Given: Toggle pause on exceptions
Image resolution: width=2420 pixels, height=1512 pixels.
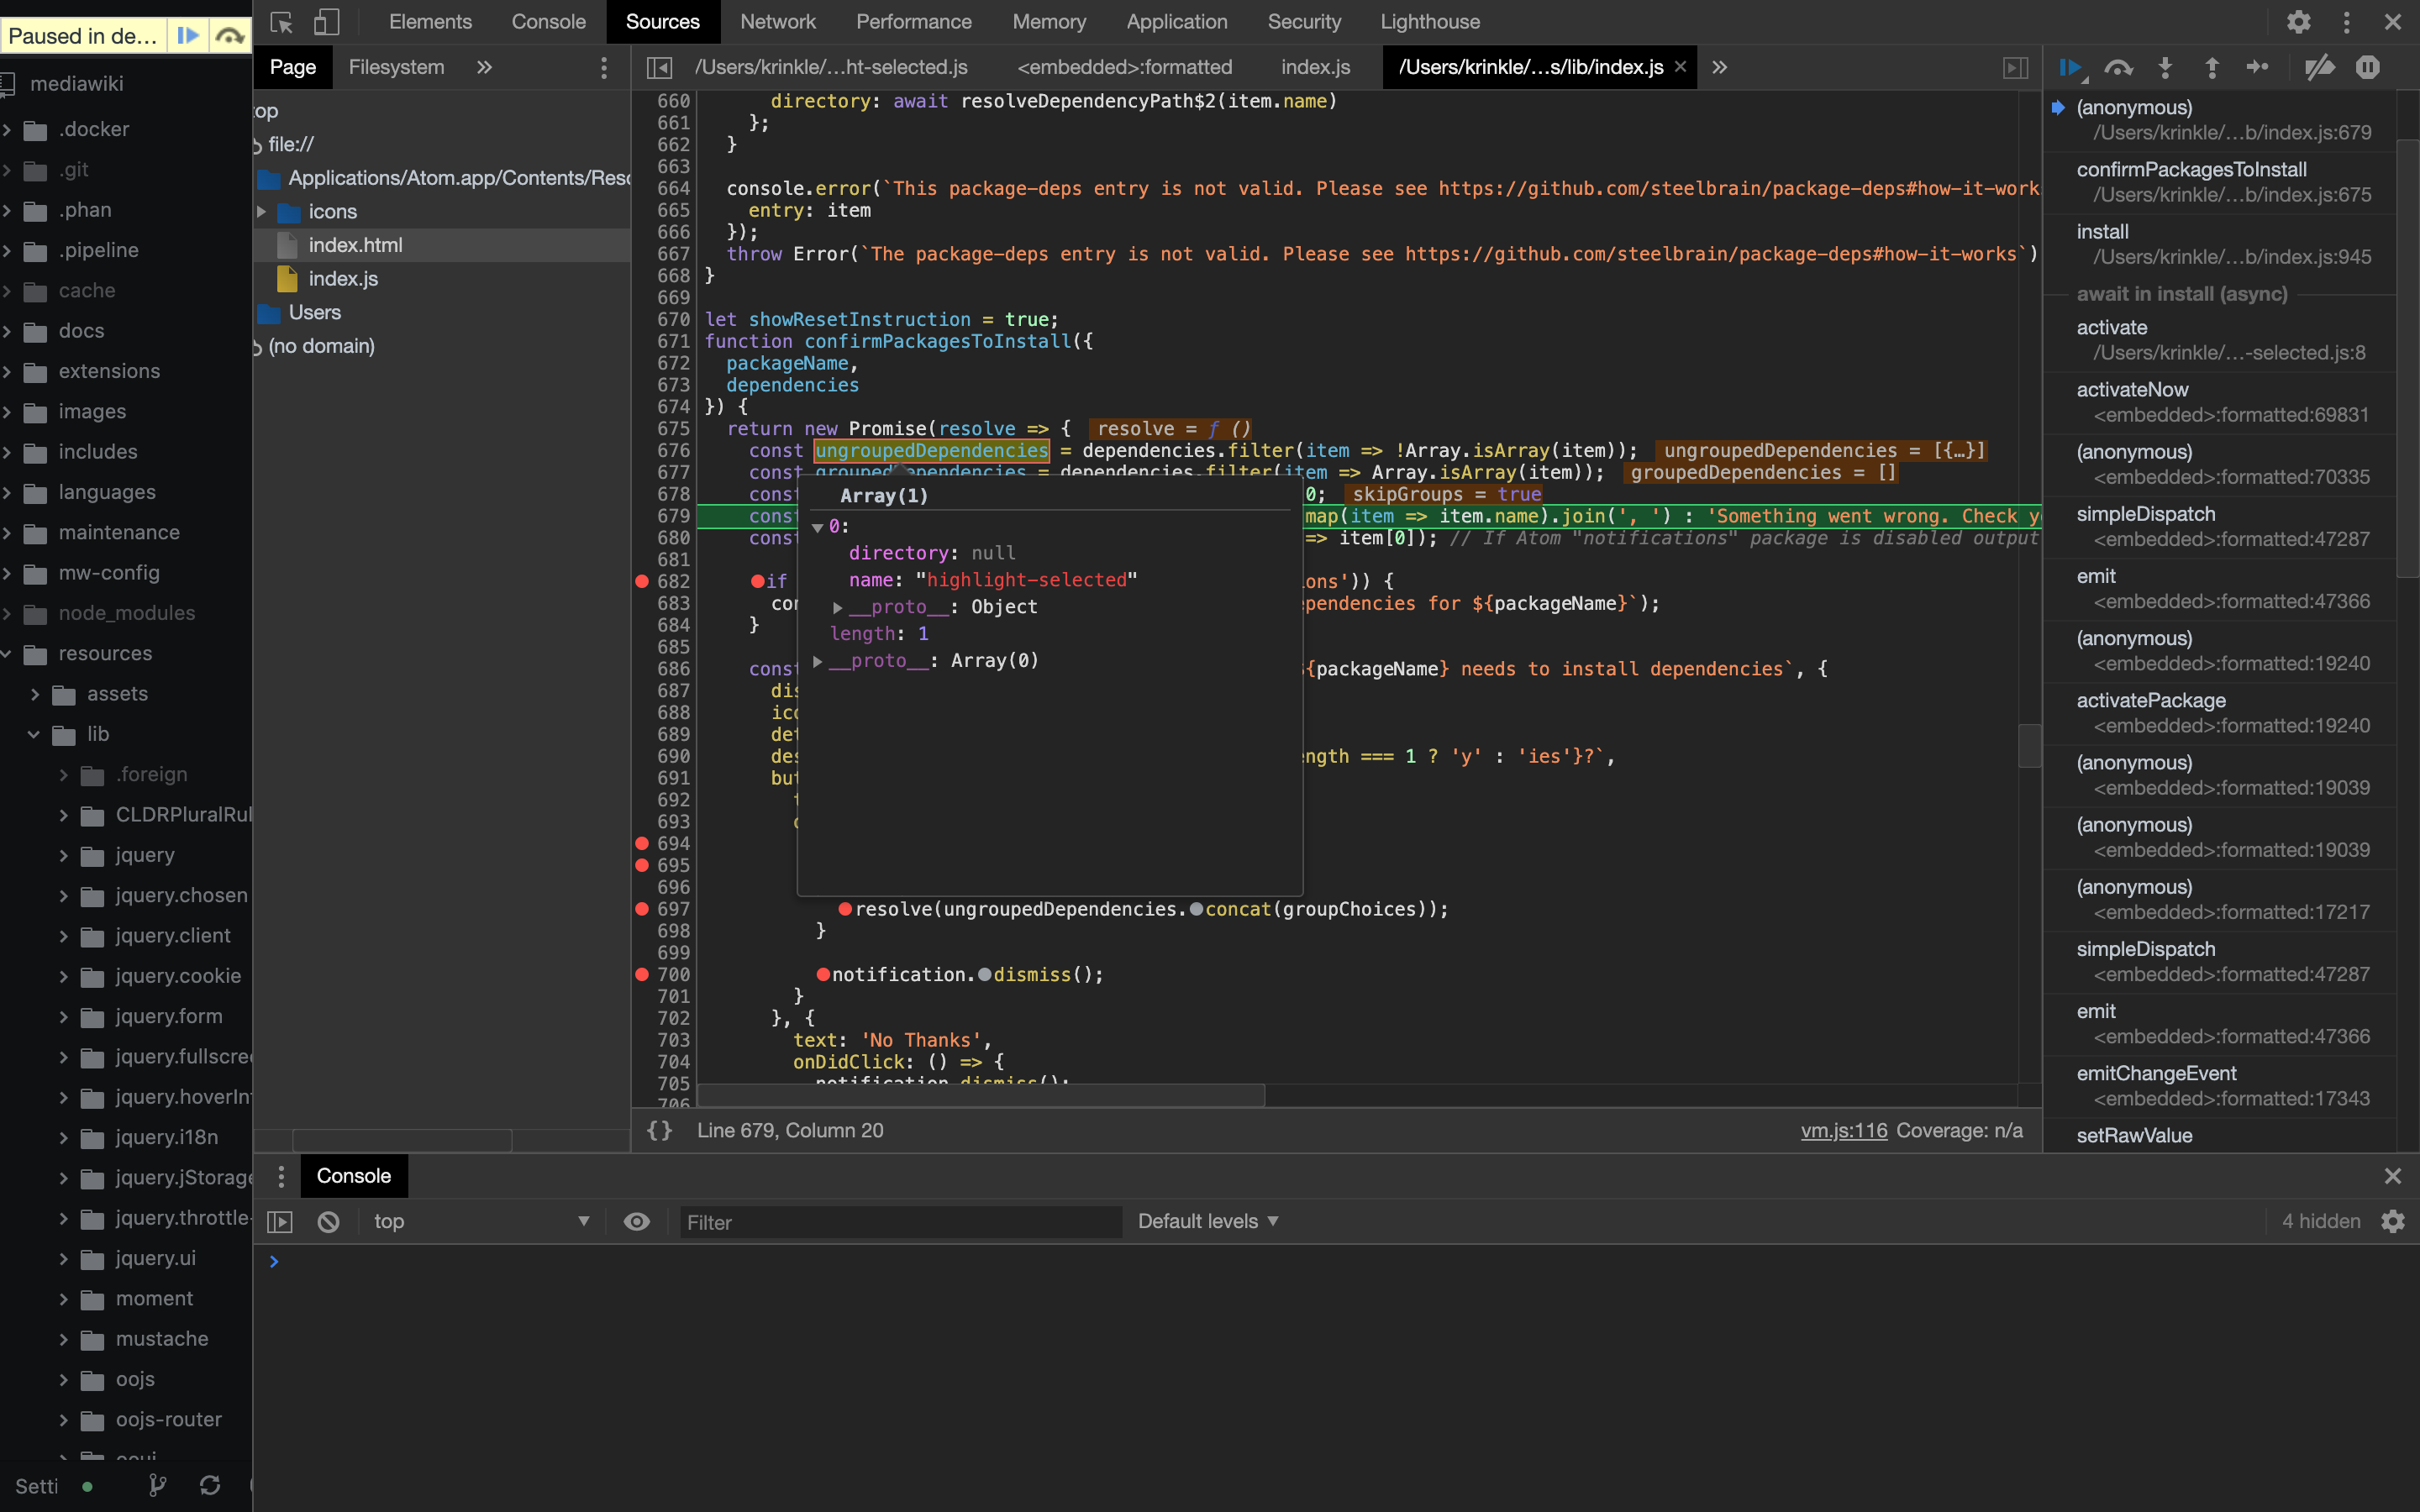Looking at the screenshot, I should (2368, 67).
